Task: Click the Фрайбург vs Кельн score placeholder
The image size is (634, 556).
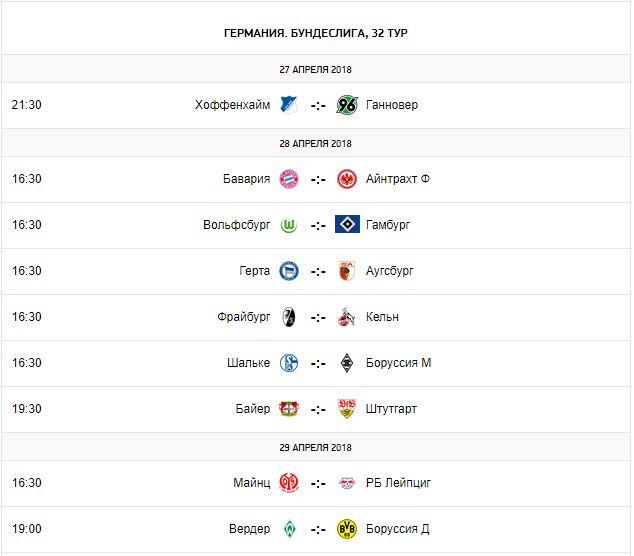Action: click(318, 317)
